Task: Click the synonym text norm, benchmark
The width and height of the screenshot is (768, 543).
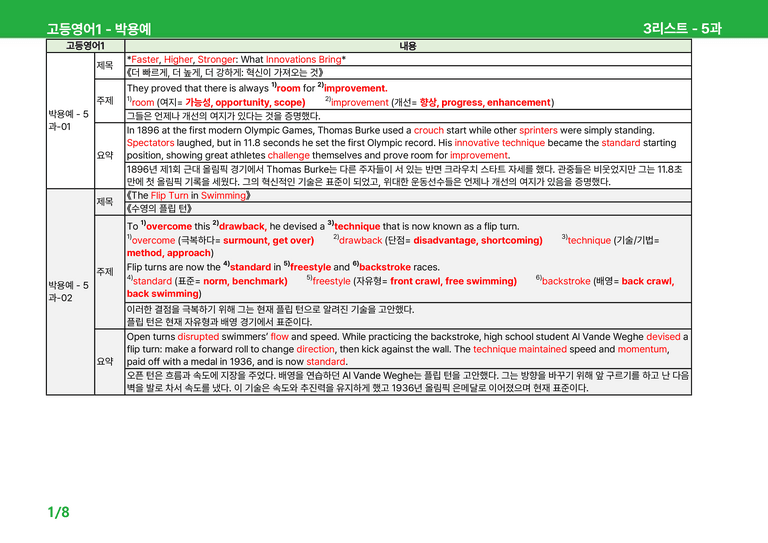Action: coord(245,281)
